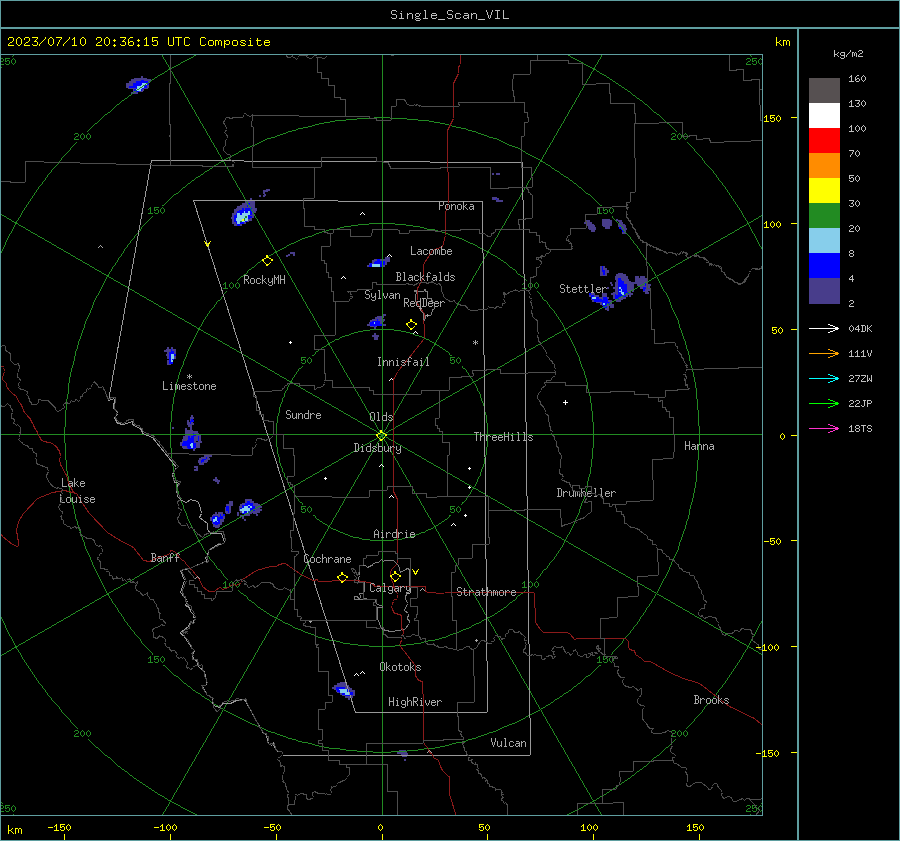
Task: Click the cyan 27ZW arrow icon
Action: (824, 378)
